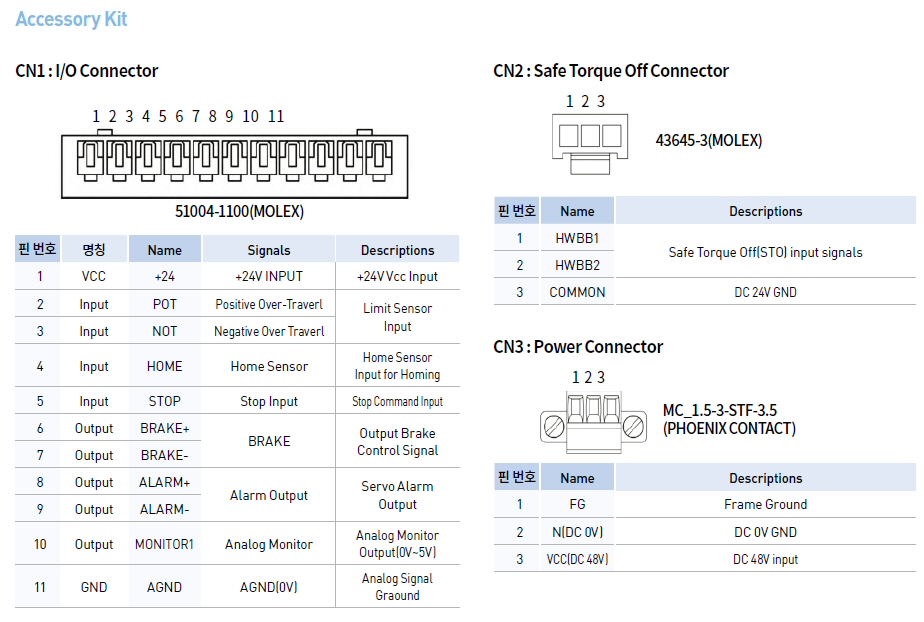The height and width of the screenshot is (622, 924).
Task: Click the 'Limit Sensor Input' description
Action: point(398,317)
